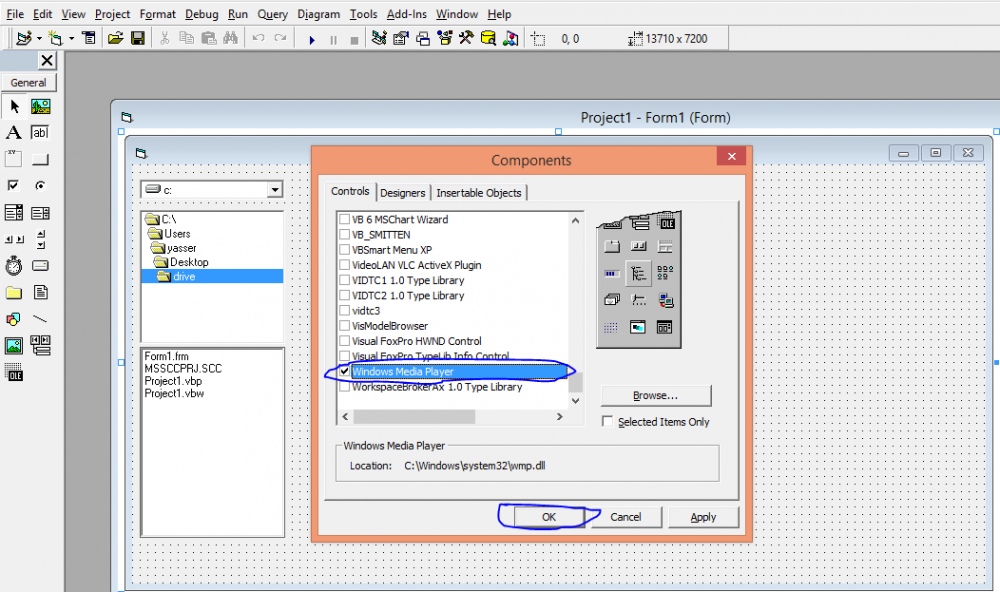
Task: Switch to the Insertable Objects tab
Action: coord(479,193)
